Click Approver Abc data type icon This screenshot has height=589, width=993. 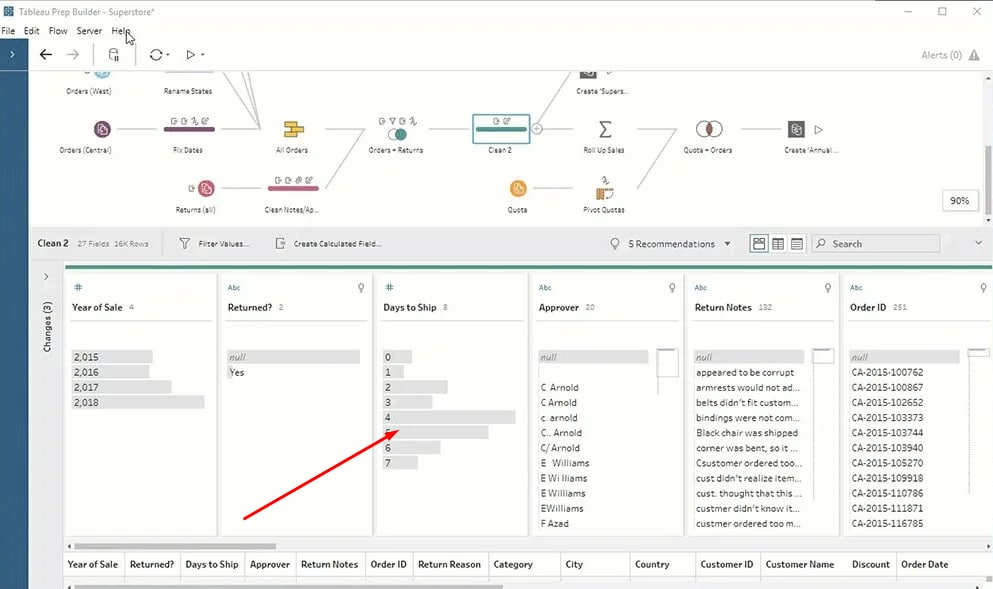point(545,288)
